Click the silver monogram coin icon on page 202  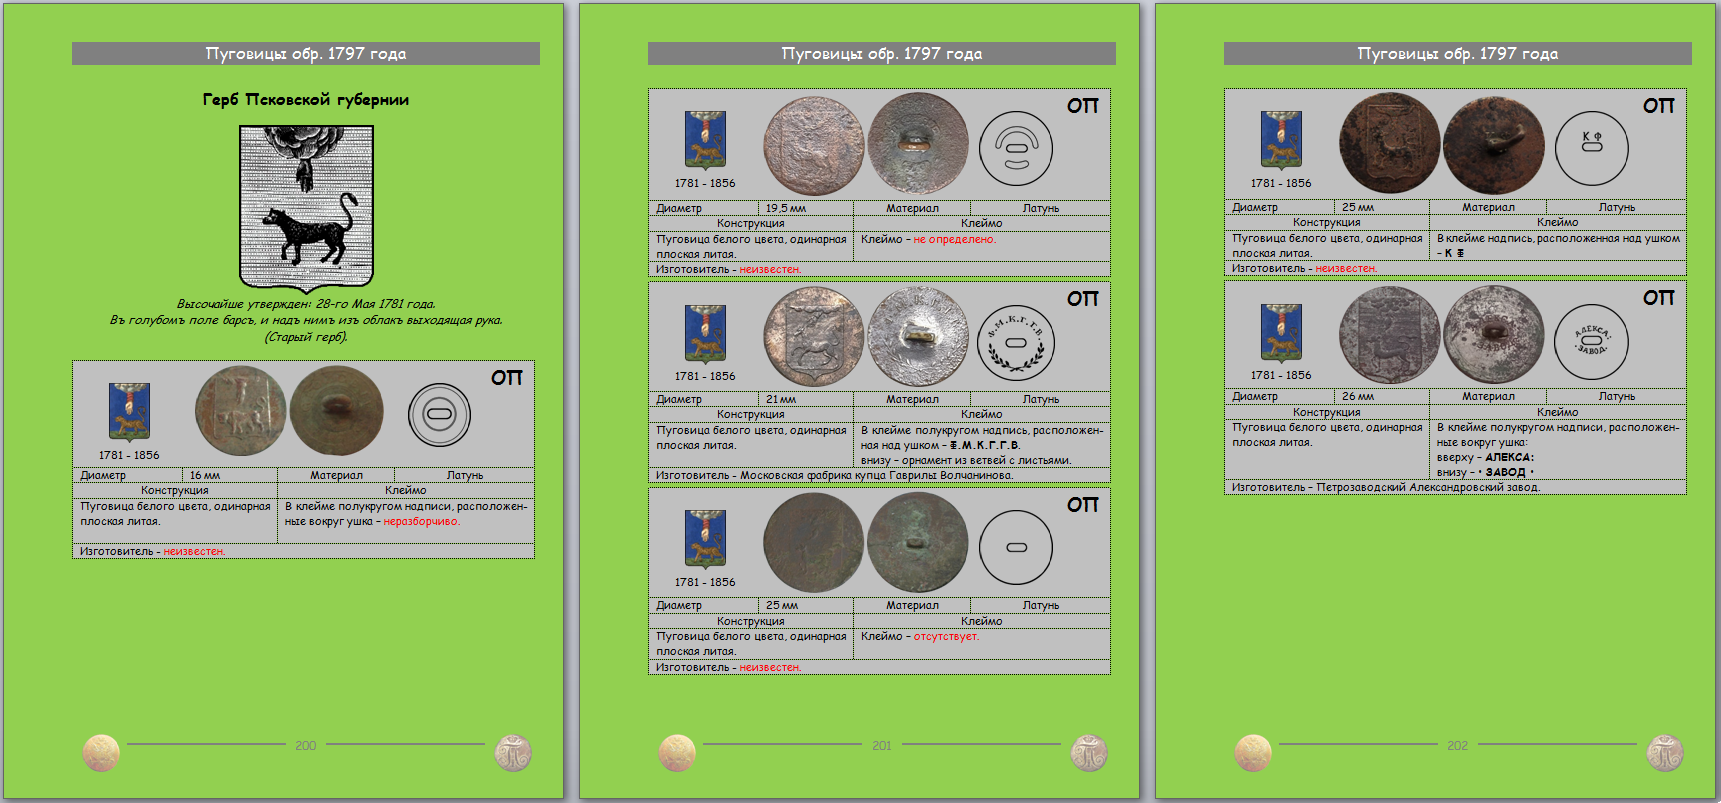pyautogui.click(x=1665, y=752)
